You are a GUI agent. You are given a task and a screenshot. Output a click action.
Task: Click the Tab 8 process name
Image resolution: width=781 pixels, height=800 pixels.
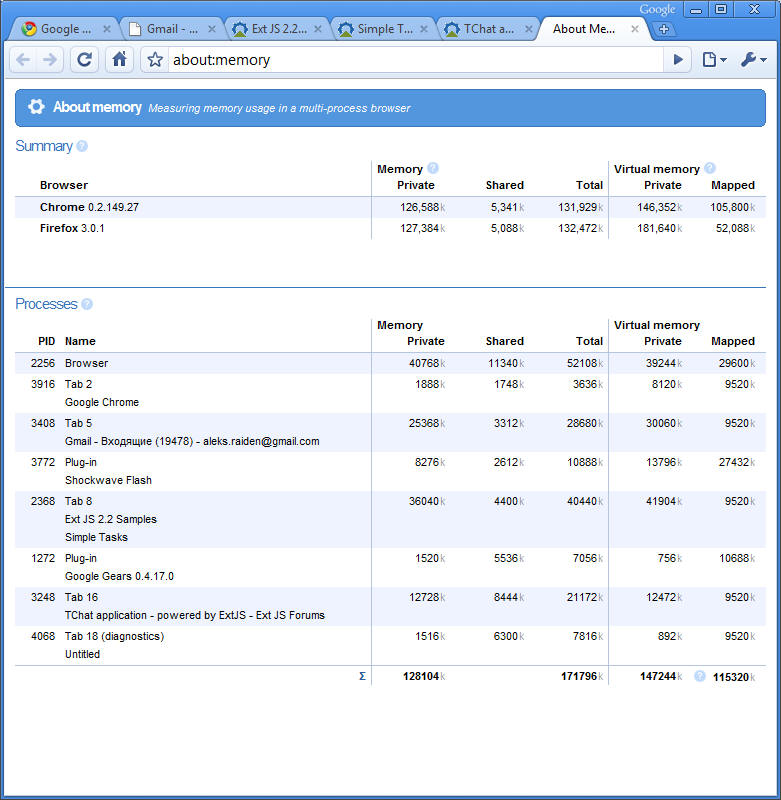pos(79,502)
